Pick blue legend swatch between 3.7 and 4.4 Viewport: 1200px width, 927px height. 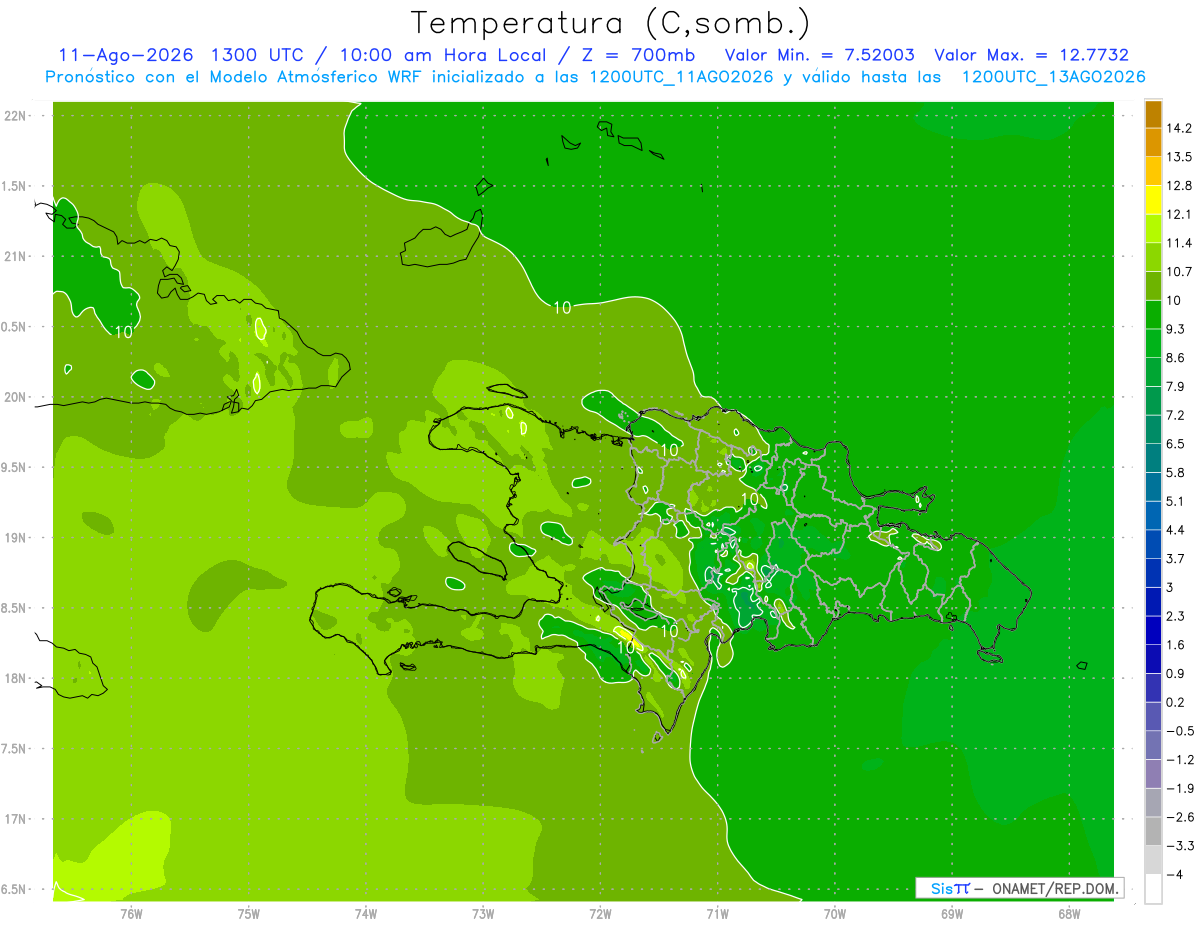[x=1153, y=544]
